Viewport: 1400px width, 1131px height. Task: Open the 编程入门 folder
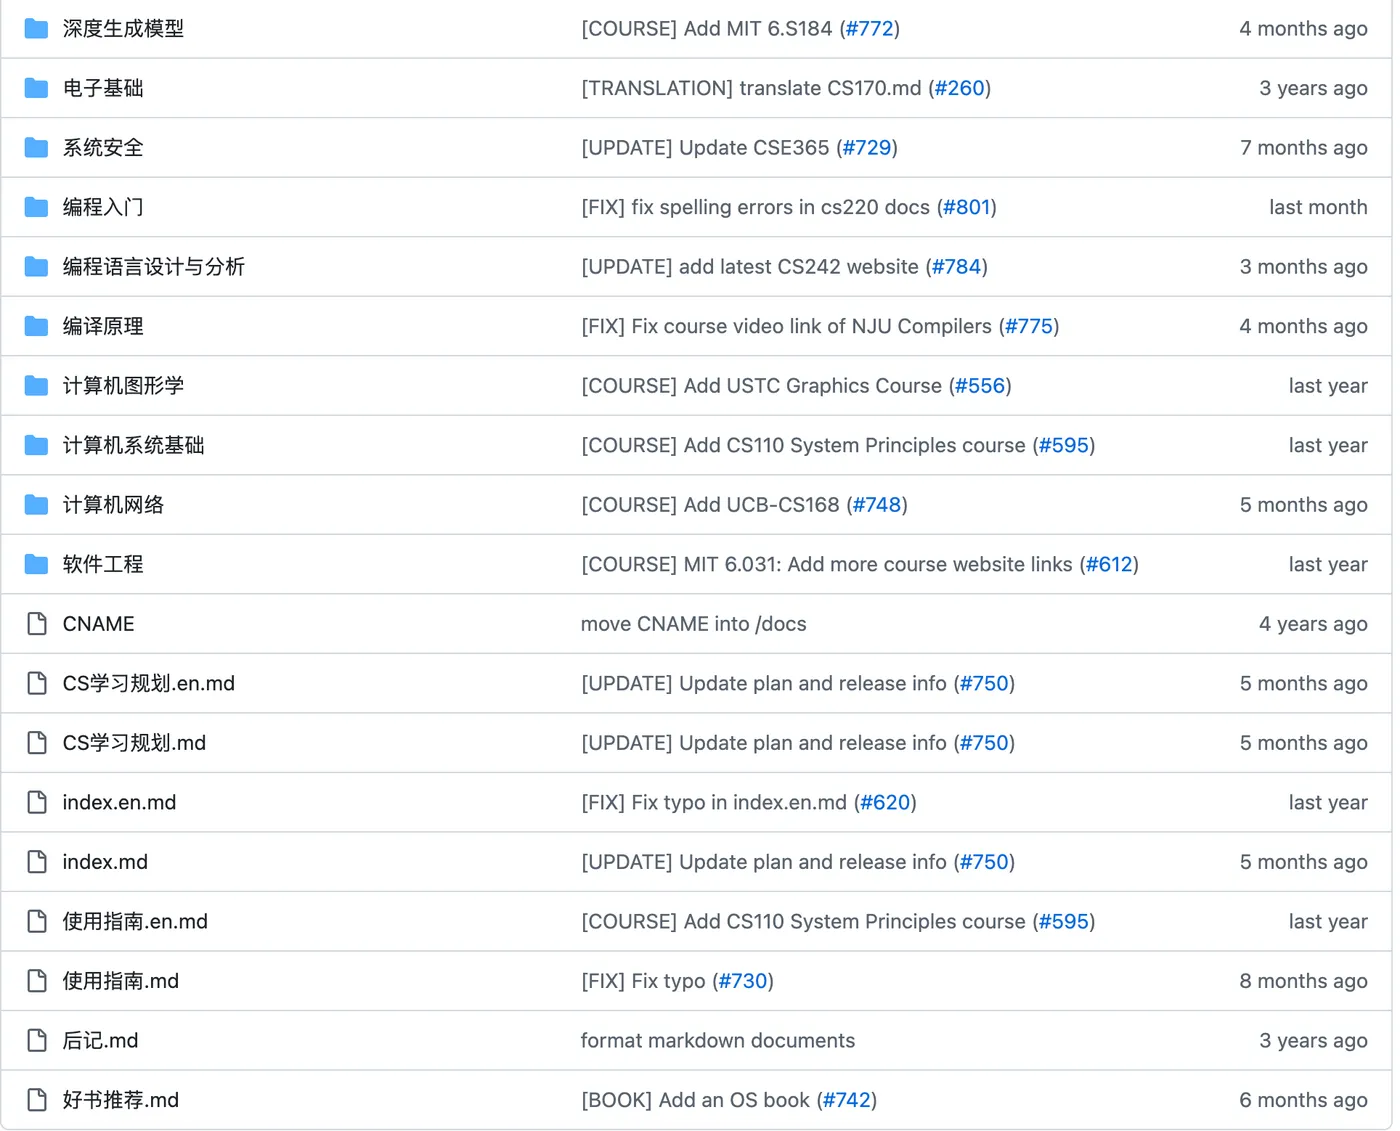[x=103, y=207]
